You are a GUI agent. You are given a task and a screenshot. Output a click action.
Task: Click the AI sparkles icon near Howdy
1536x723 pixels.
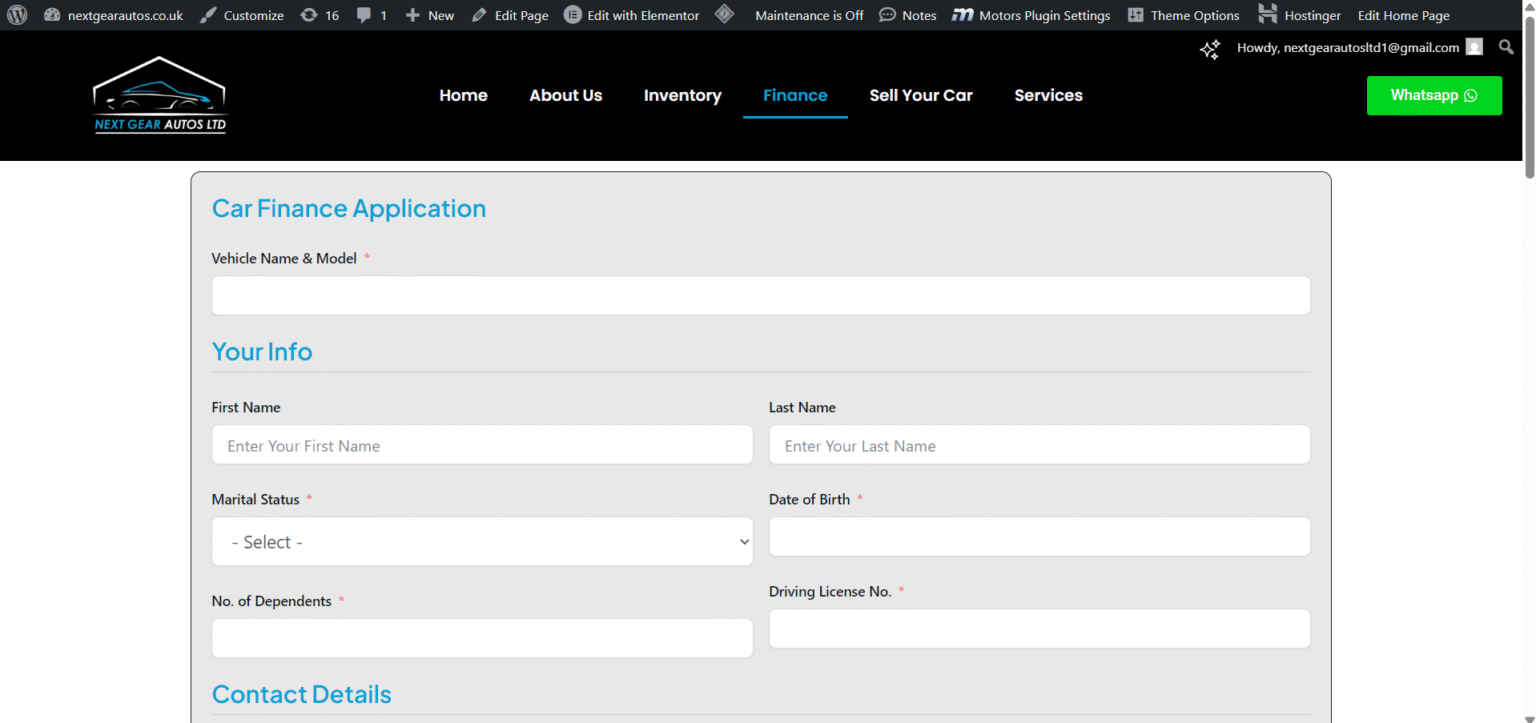tap(1210, 49)
